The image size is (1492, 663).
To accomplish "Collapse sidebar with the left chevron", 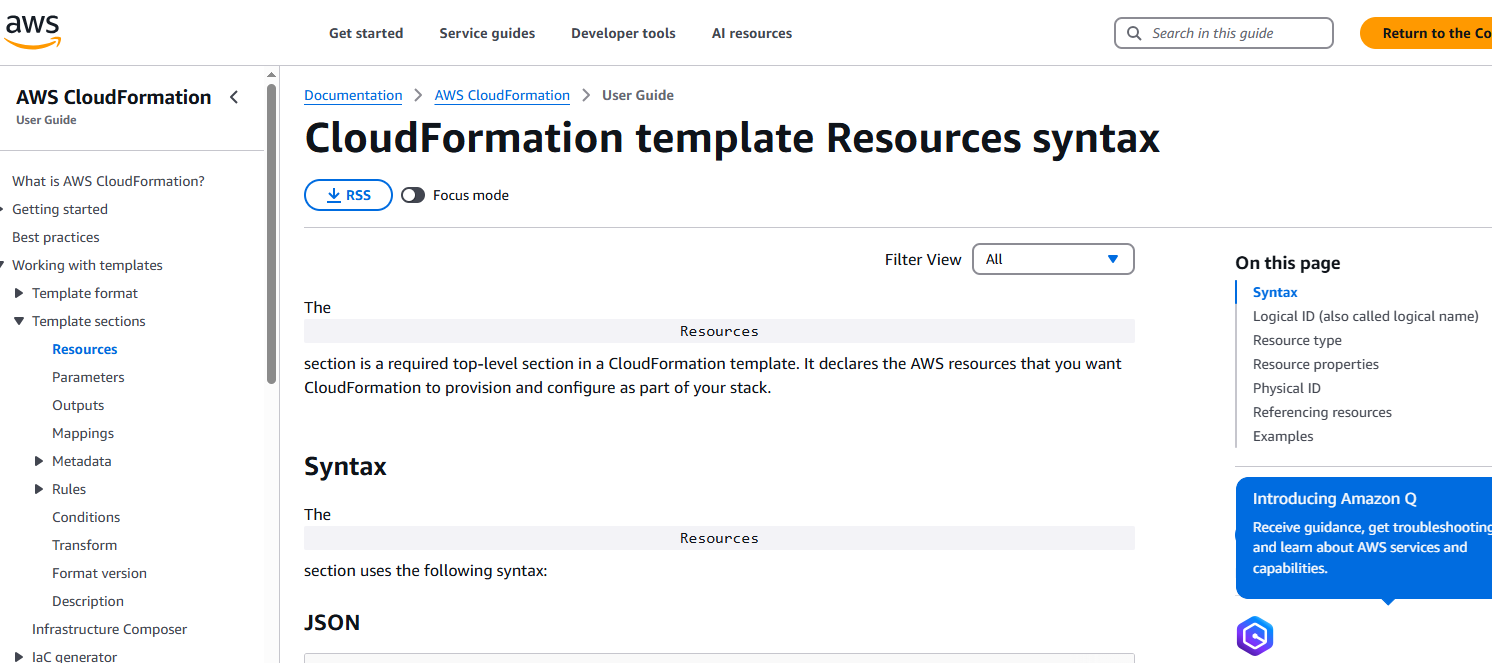I will (234, 97).
